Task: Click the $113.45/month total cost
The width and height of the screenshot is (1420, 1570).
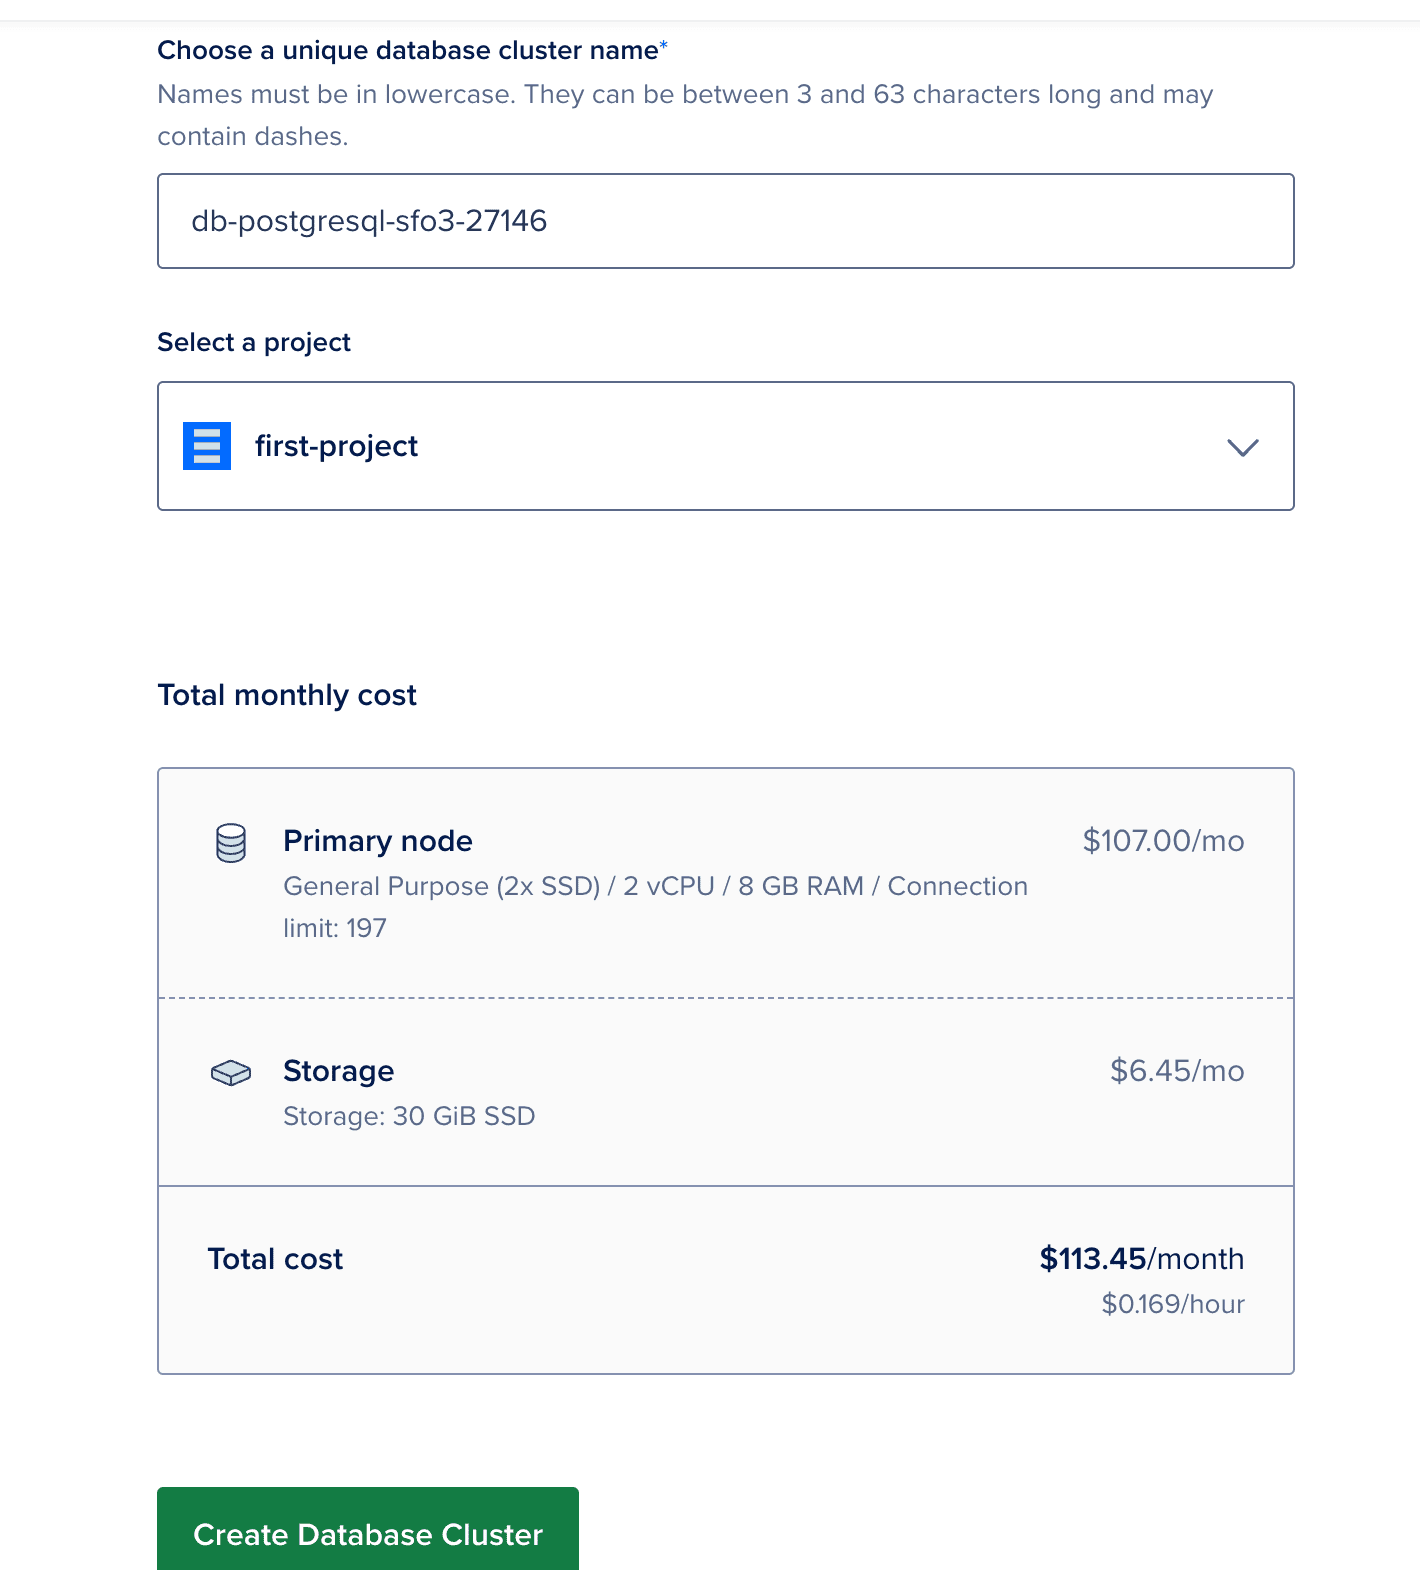Action: click(1141, 1259)
